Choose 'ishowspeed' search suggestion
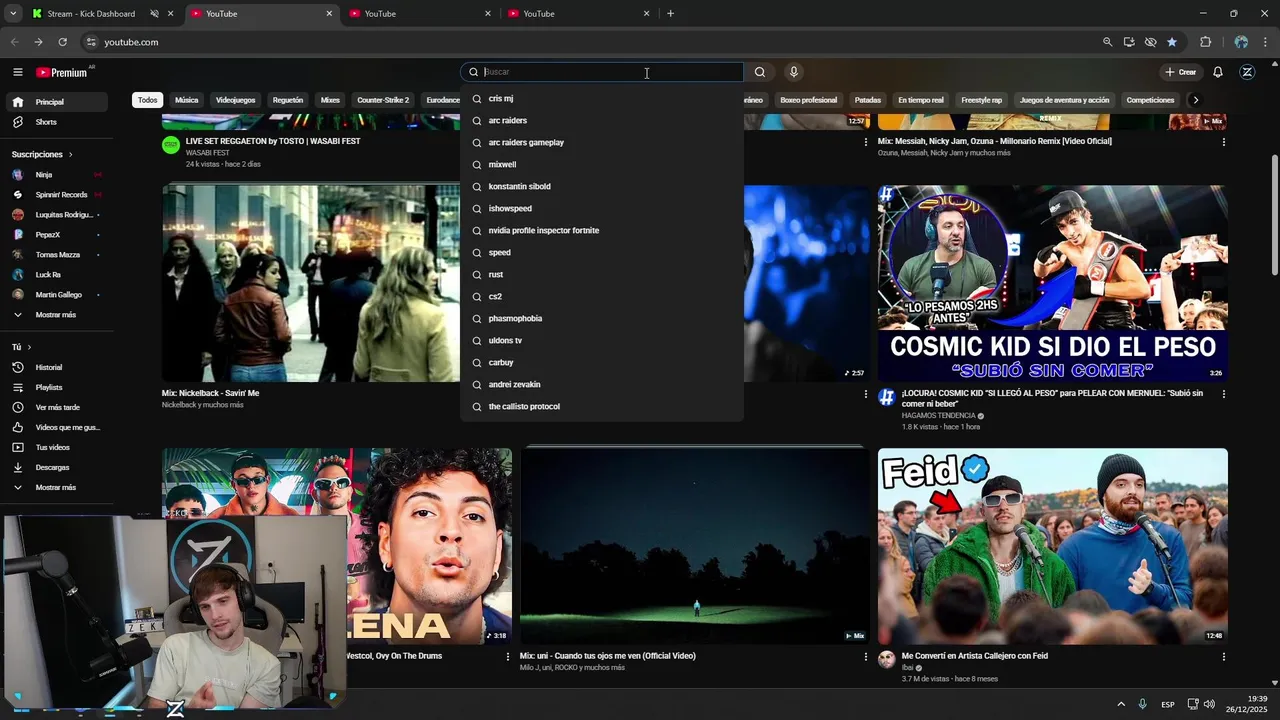 coord(602,209)
